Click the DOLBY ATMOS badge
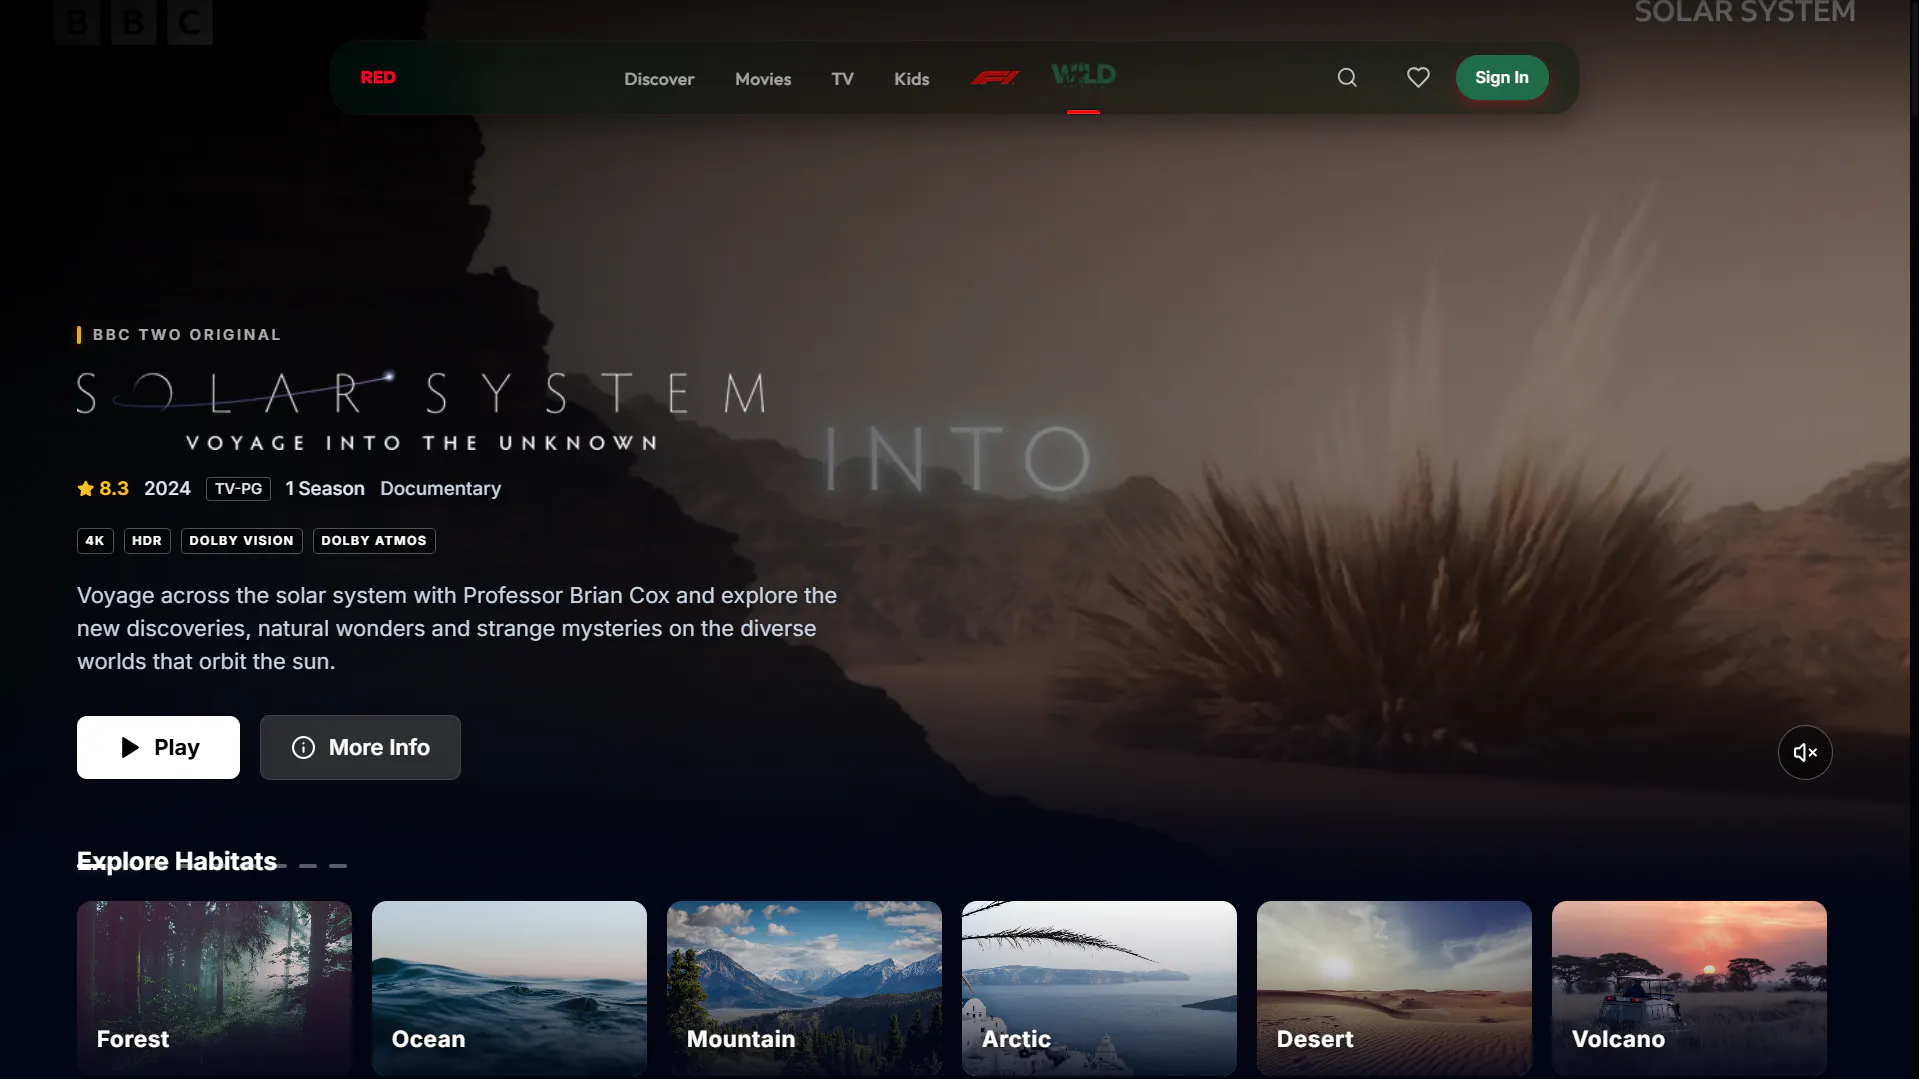 pyautogui.click(x=374, y=541)
